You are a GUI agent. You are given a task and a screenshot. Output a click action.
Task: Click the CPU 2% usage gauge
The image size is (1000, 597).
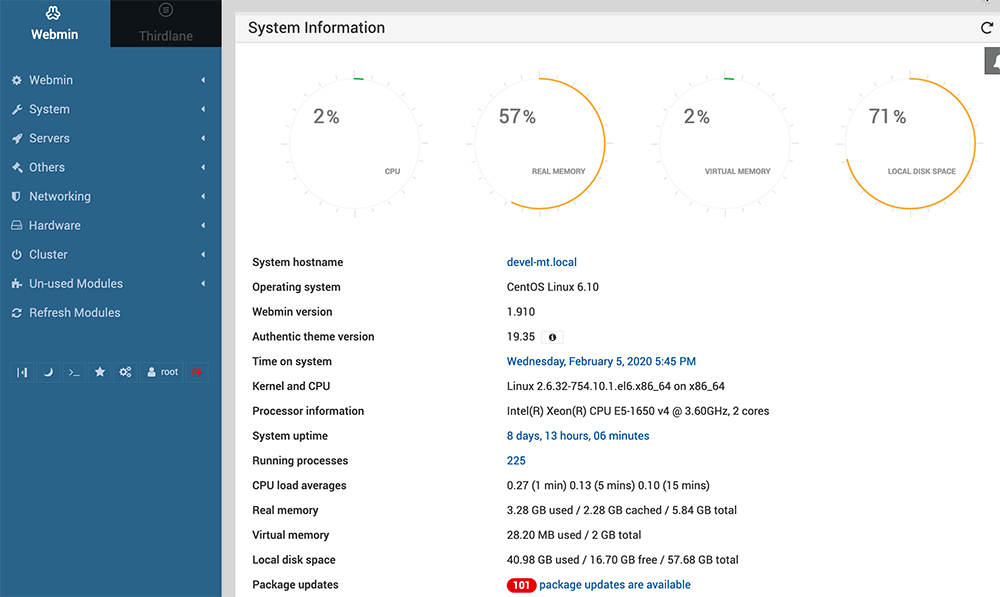tap(355, 144)
